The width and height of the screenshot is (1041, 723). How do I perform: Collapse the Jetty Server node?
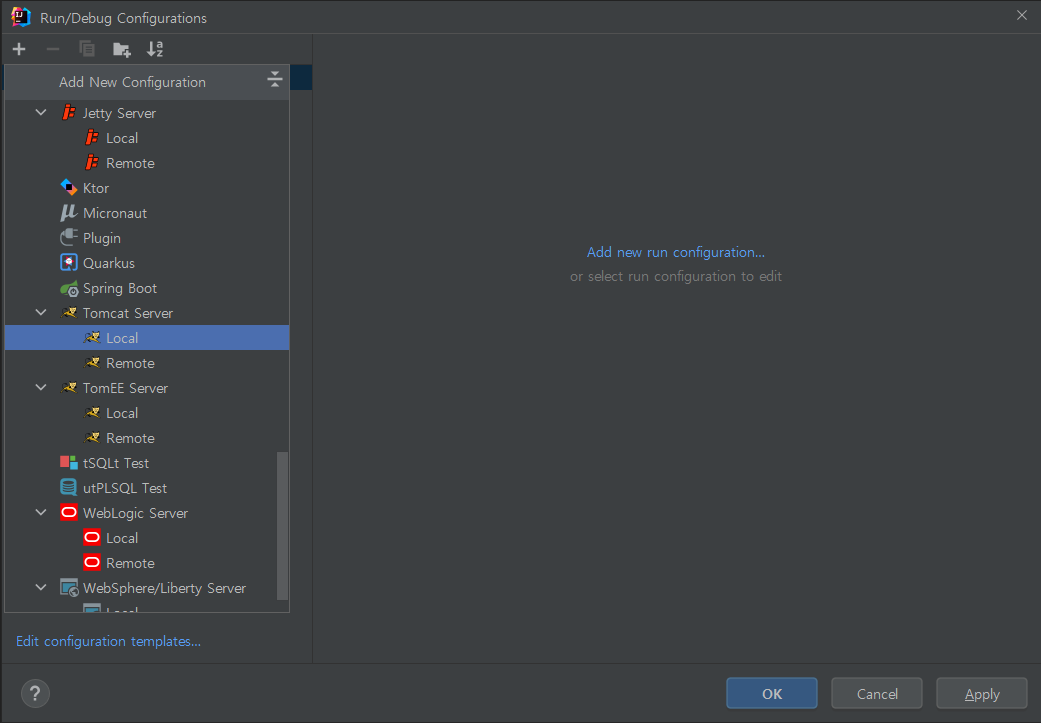coord(41,113)
